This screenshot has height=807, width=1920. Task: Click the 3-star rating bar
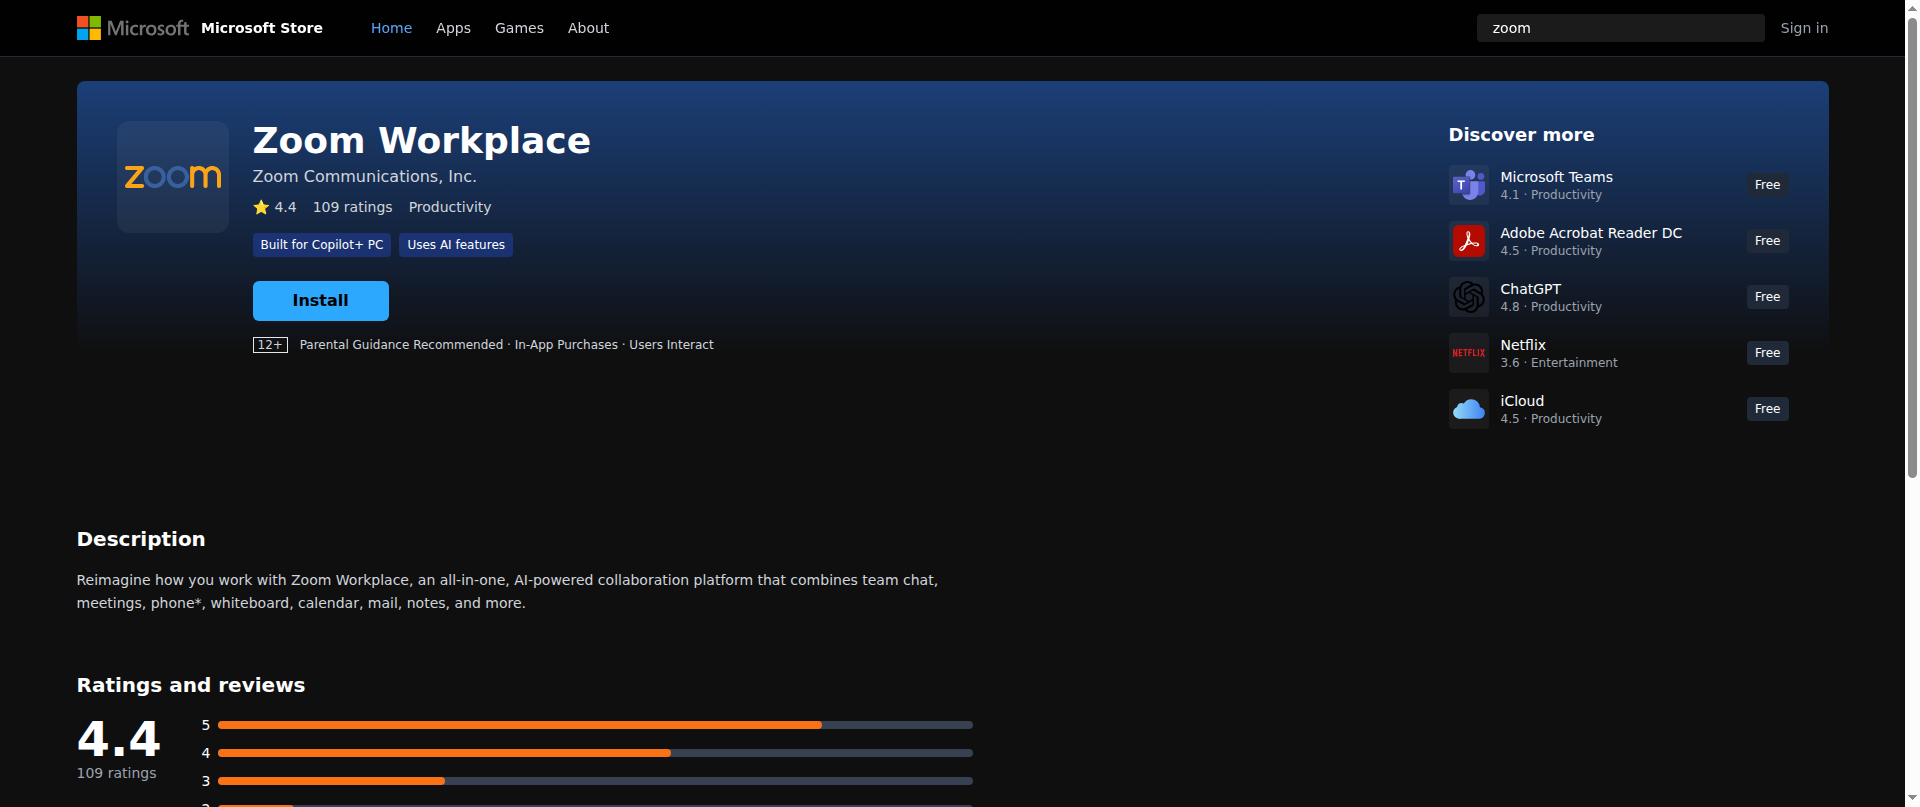[x=595, y=781]
